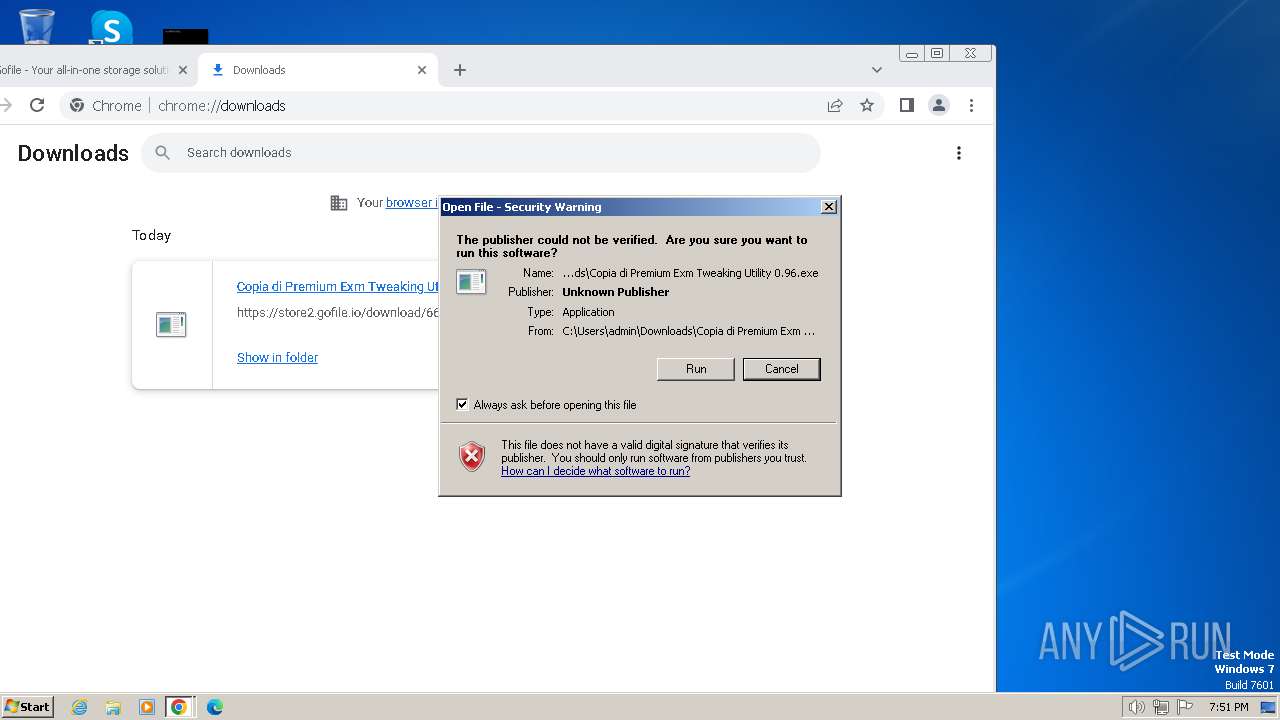Click Run in the Security Warning dialog
Image resolution: width=1280 pixels, height=720 pixels.
click(696, 369)
